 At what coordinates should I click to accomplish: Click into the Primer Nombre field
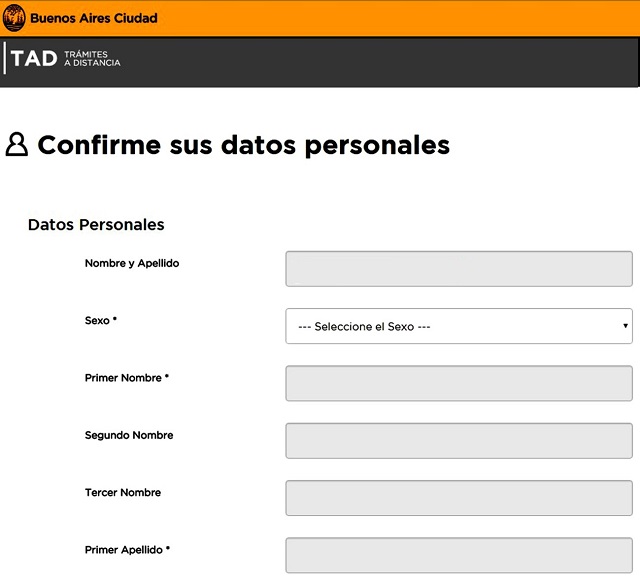point(459,383)
